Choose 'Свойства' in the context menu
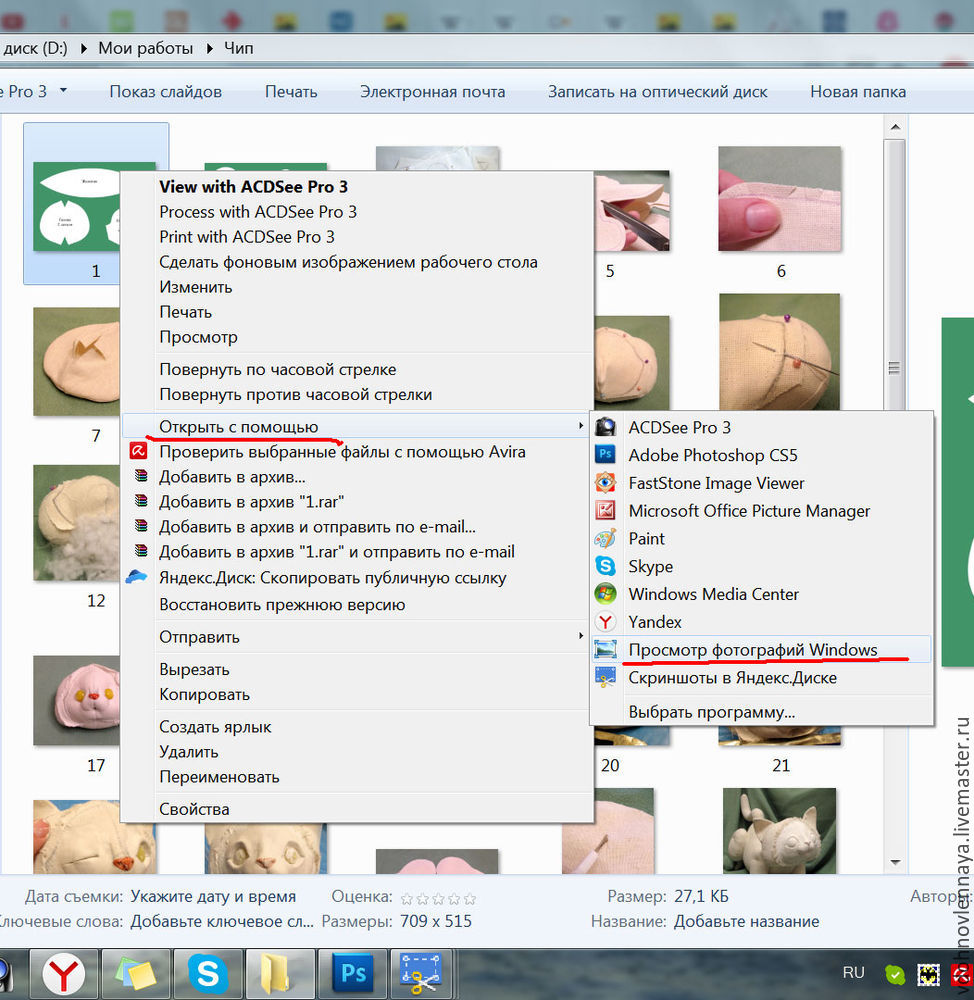 pyautogui.click(x=194, y=809)
